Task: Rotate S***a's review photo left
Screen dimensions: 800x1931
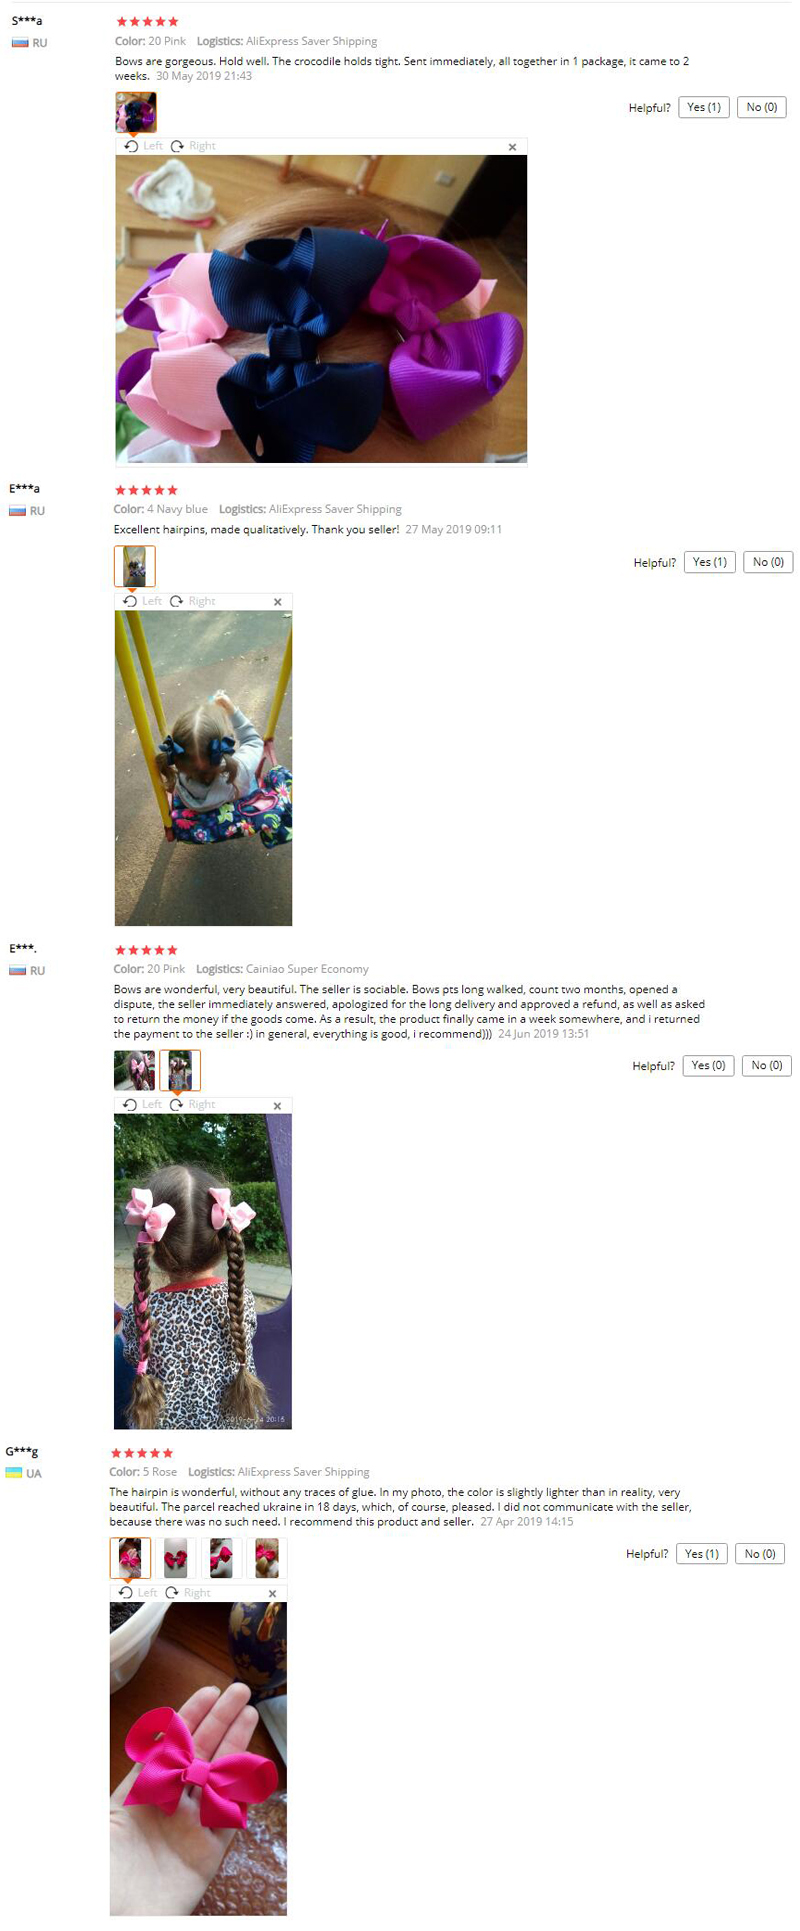Action: click(x=143, y=146)
